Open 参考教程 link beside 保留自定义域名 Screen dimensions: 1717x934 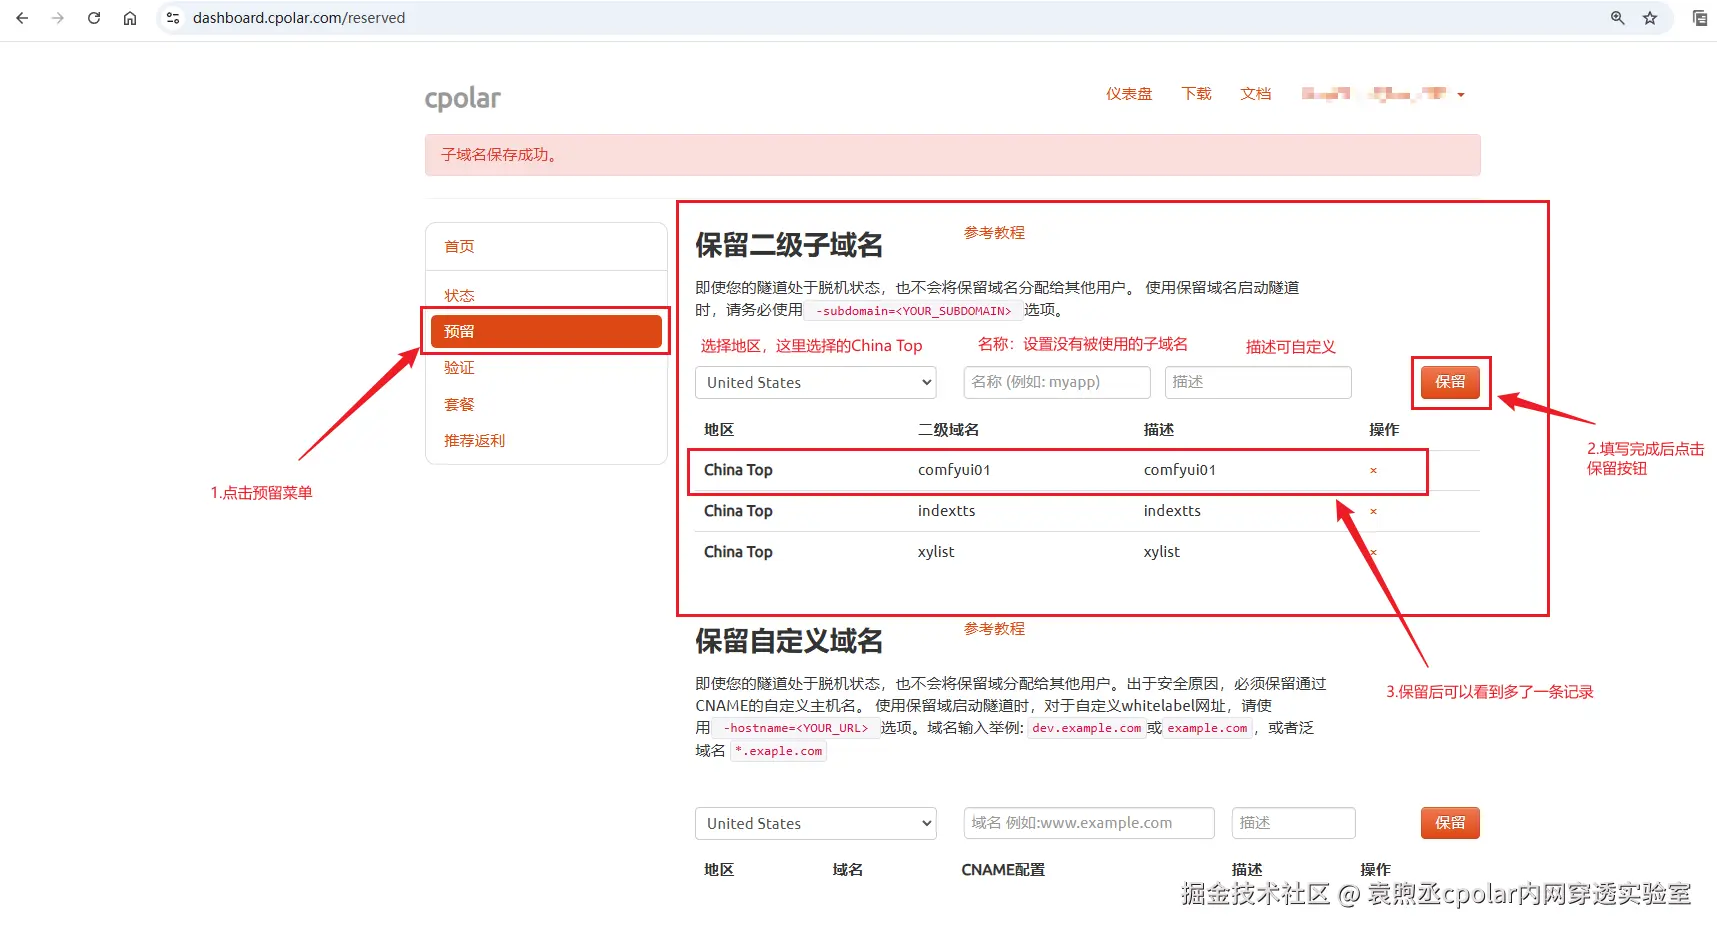(994, 628)
